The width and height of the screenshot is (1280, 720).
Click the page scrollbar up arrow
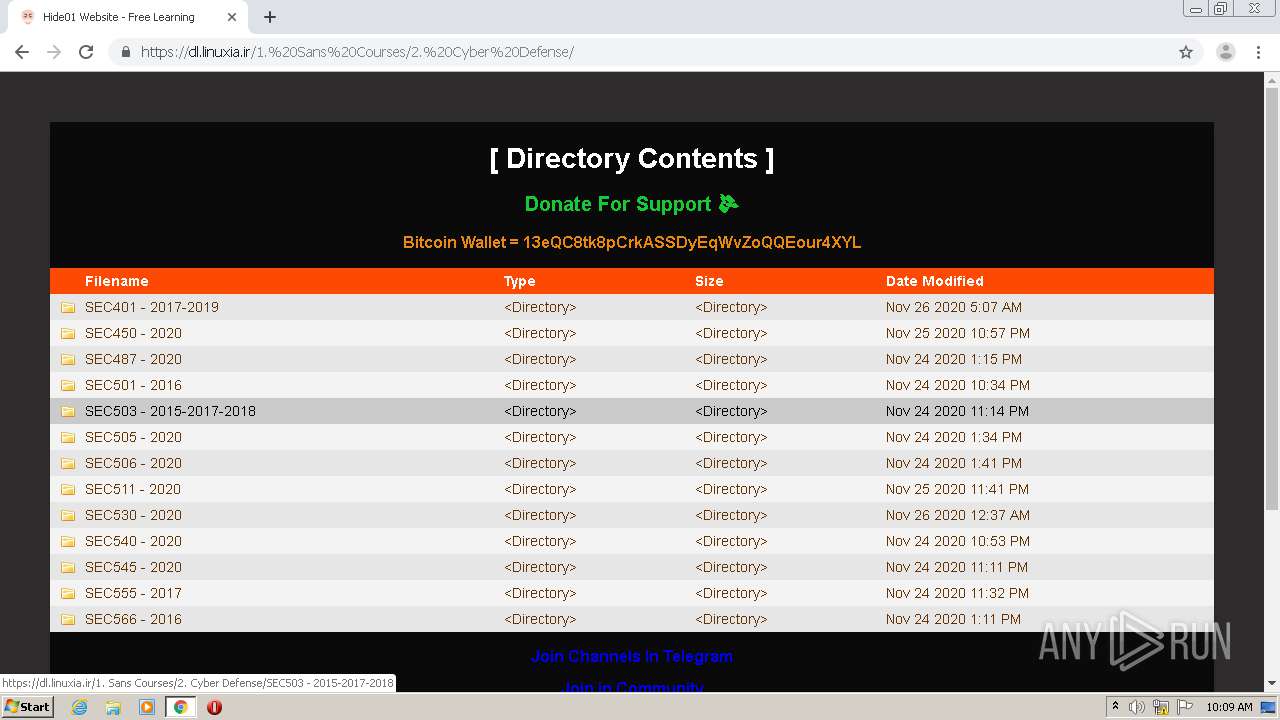[x=1272, y=79]
